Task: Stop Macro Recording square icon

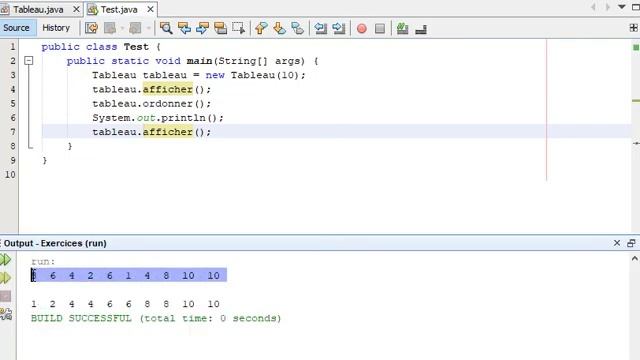Action: (x=380, y=29)
